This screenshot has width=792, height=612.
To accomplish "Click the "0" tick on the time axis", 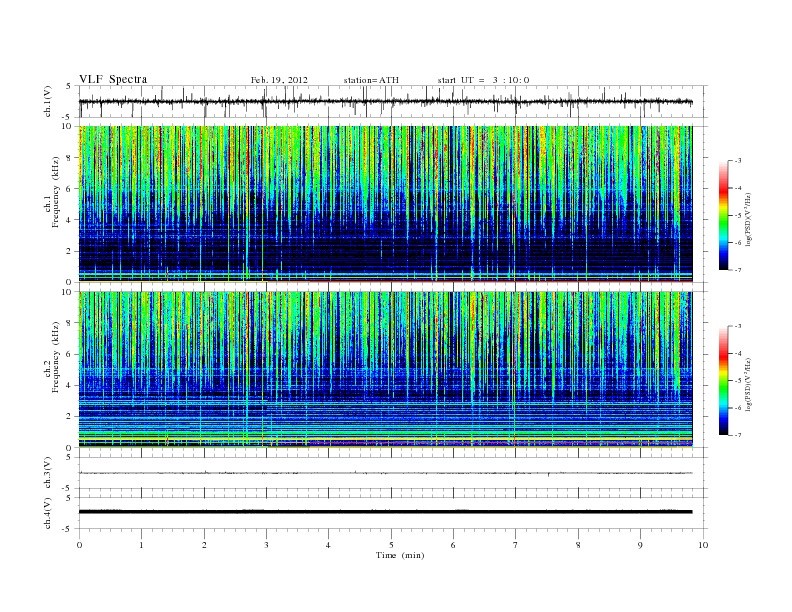I will [79, 545].
